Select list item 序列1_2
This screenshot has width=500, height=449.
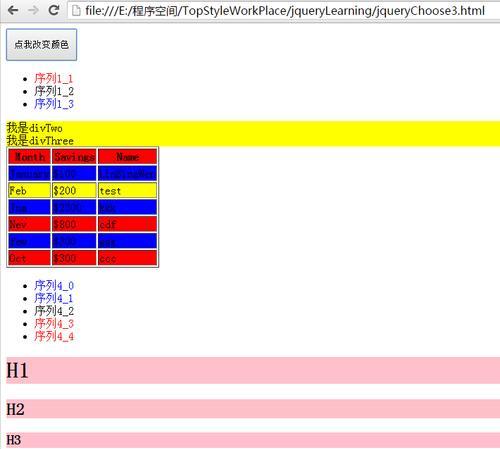54,91
